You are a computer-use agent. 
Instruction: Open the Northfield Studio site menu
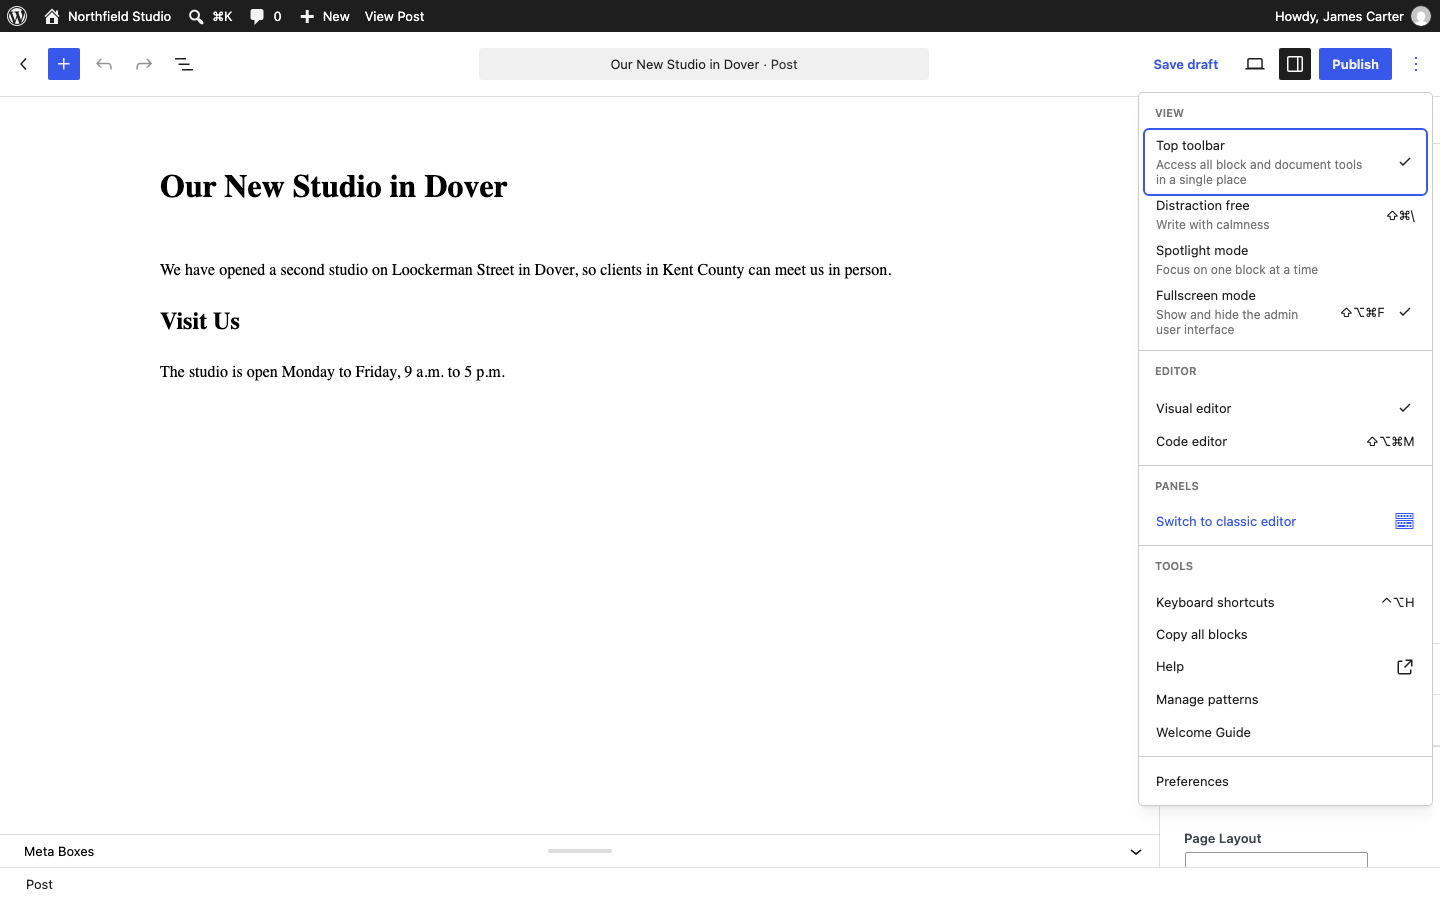pos(108,16)
